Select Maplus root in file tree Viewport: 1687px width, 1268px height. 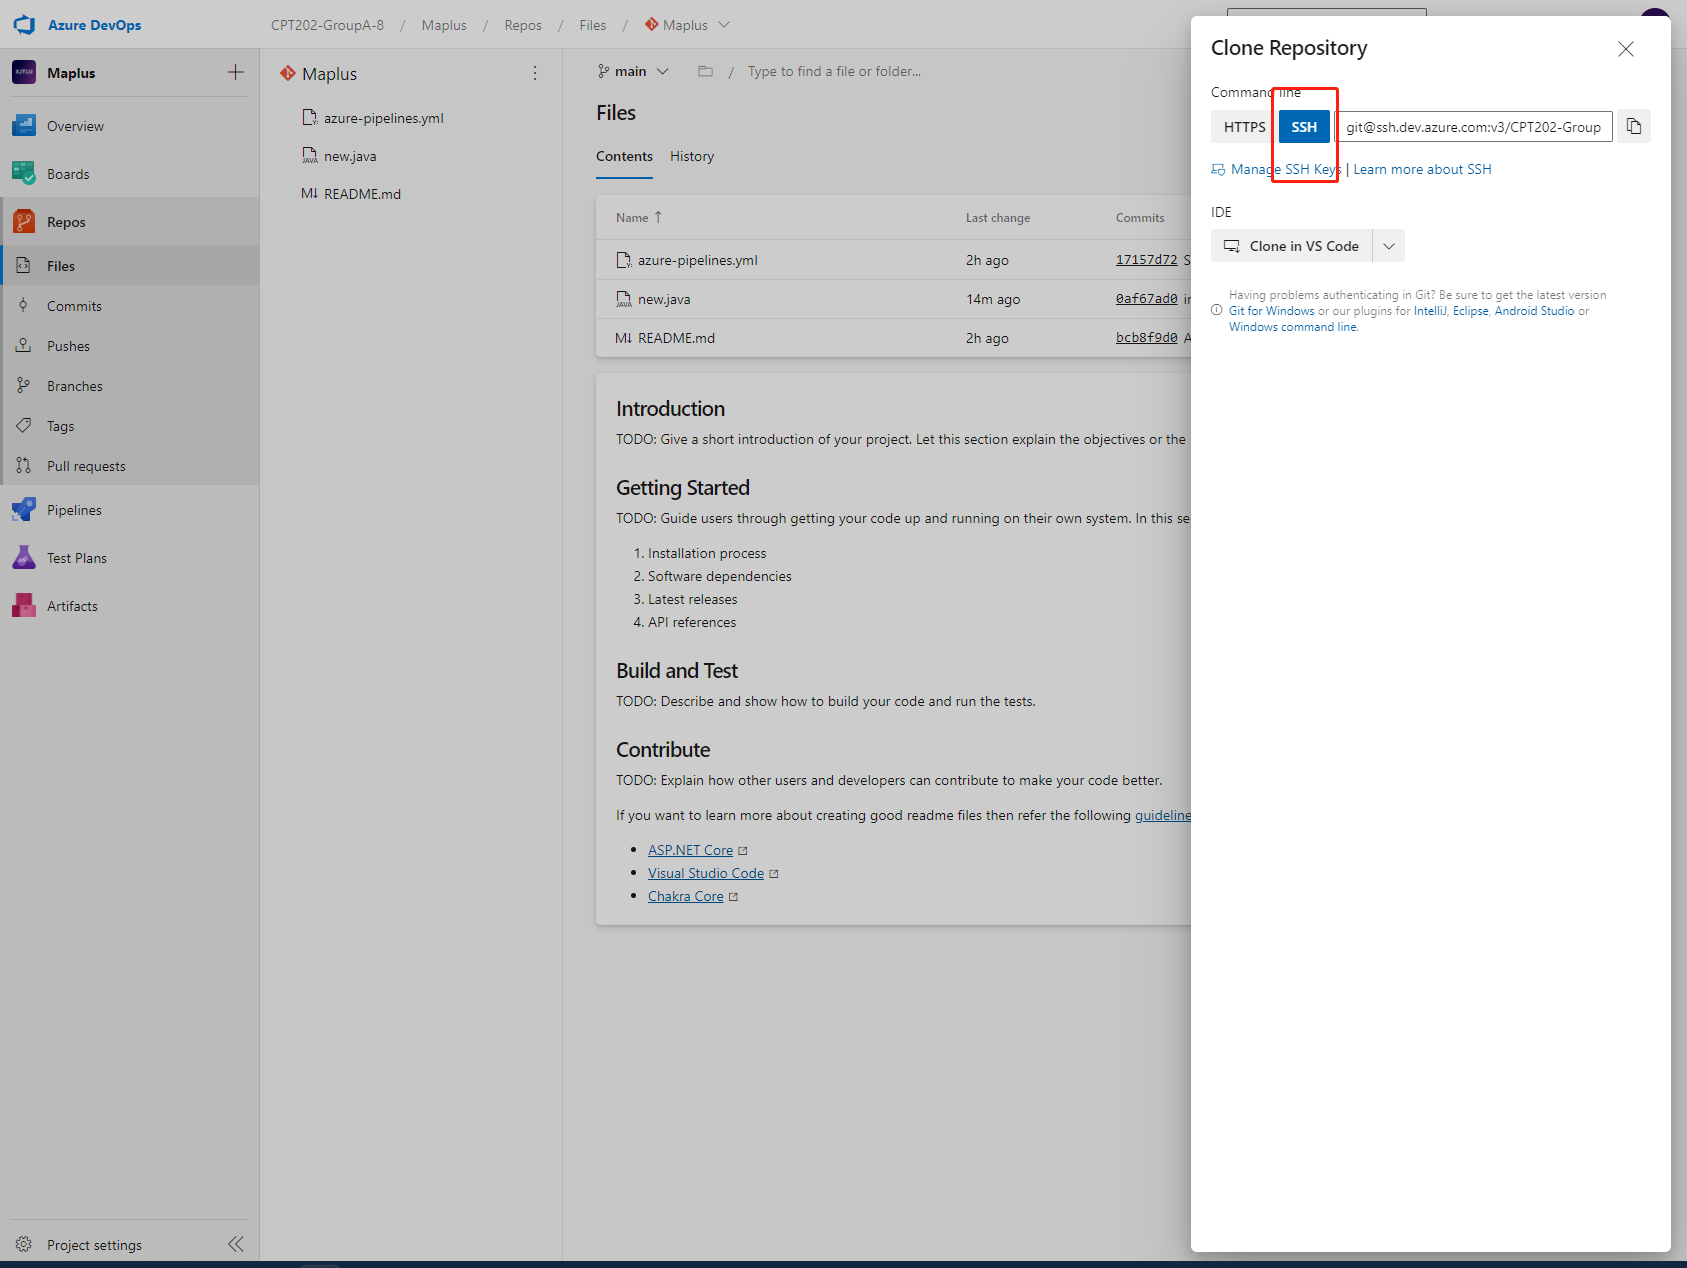[x=329, y=74]
